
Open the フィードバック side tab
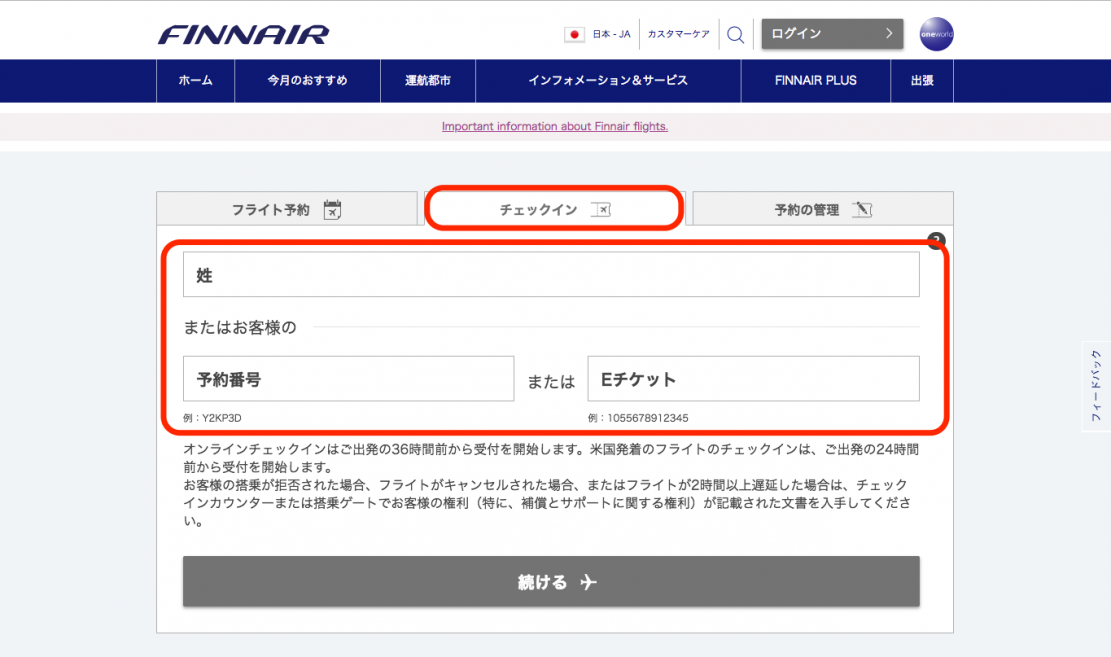(1096, 386)
